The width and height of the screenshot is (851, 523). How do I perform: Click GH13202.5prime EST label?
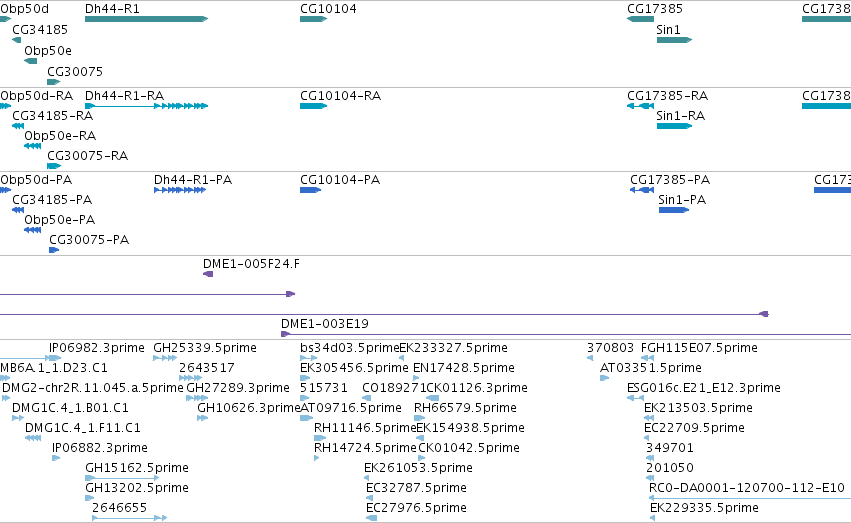click(x=137, y=488)
